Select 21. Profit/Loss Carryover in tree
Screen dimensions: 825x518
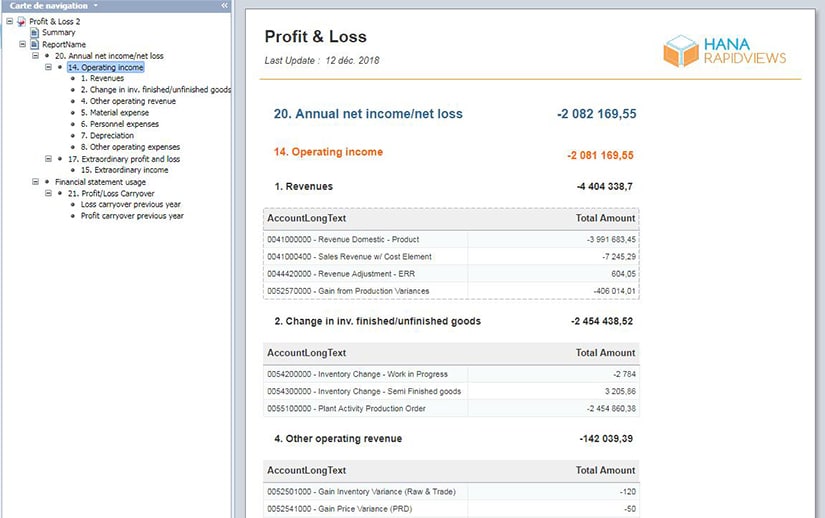(111, 194)
